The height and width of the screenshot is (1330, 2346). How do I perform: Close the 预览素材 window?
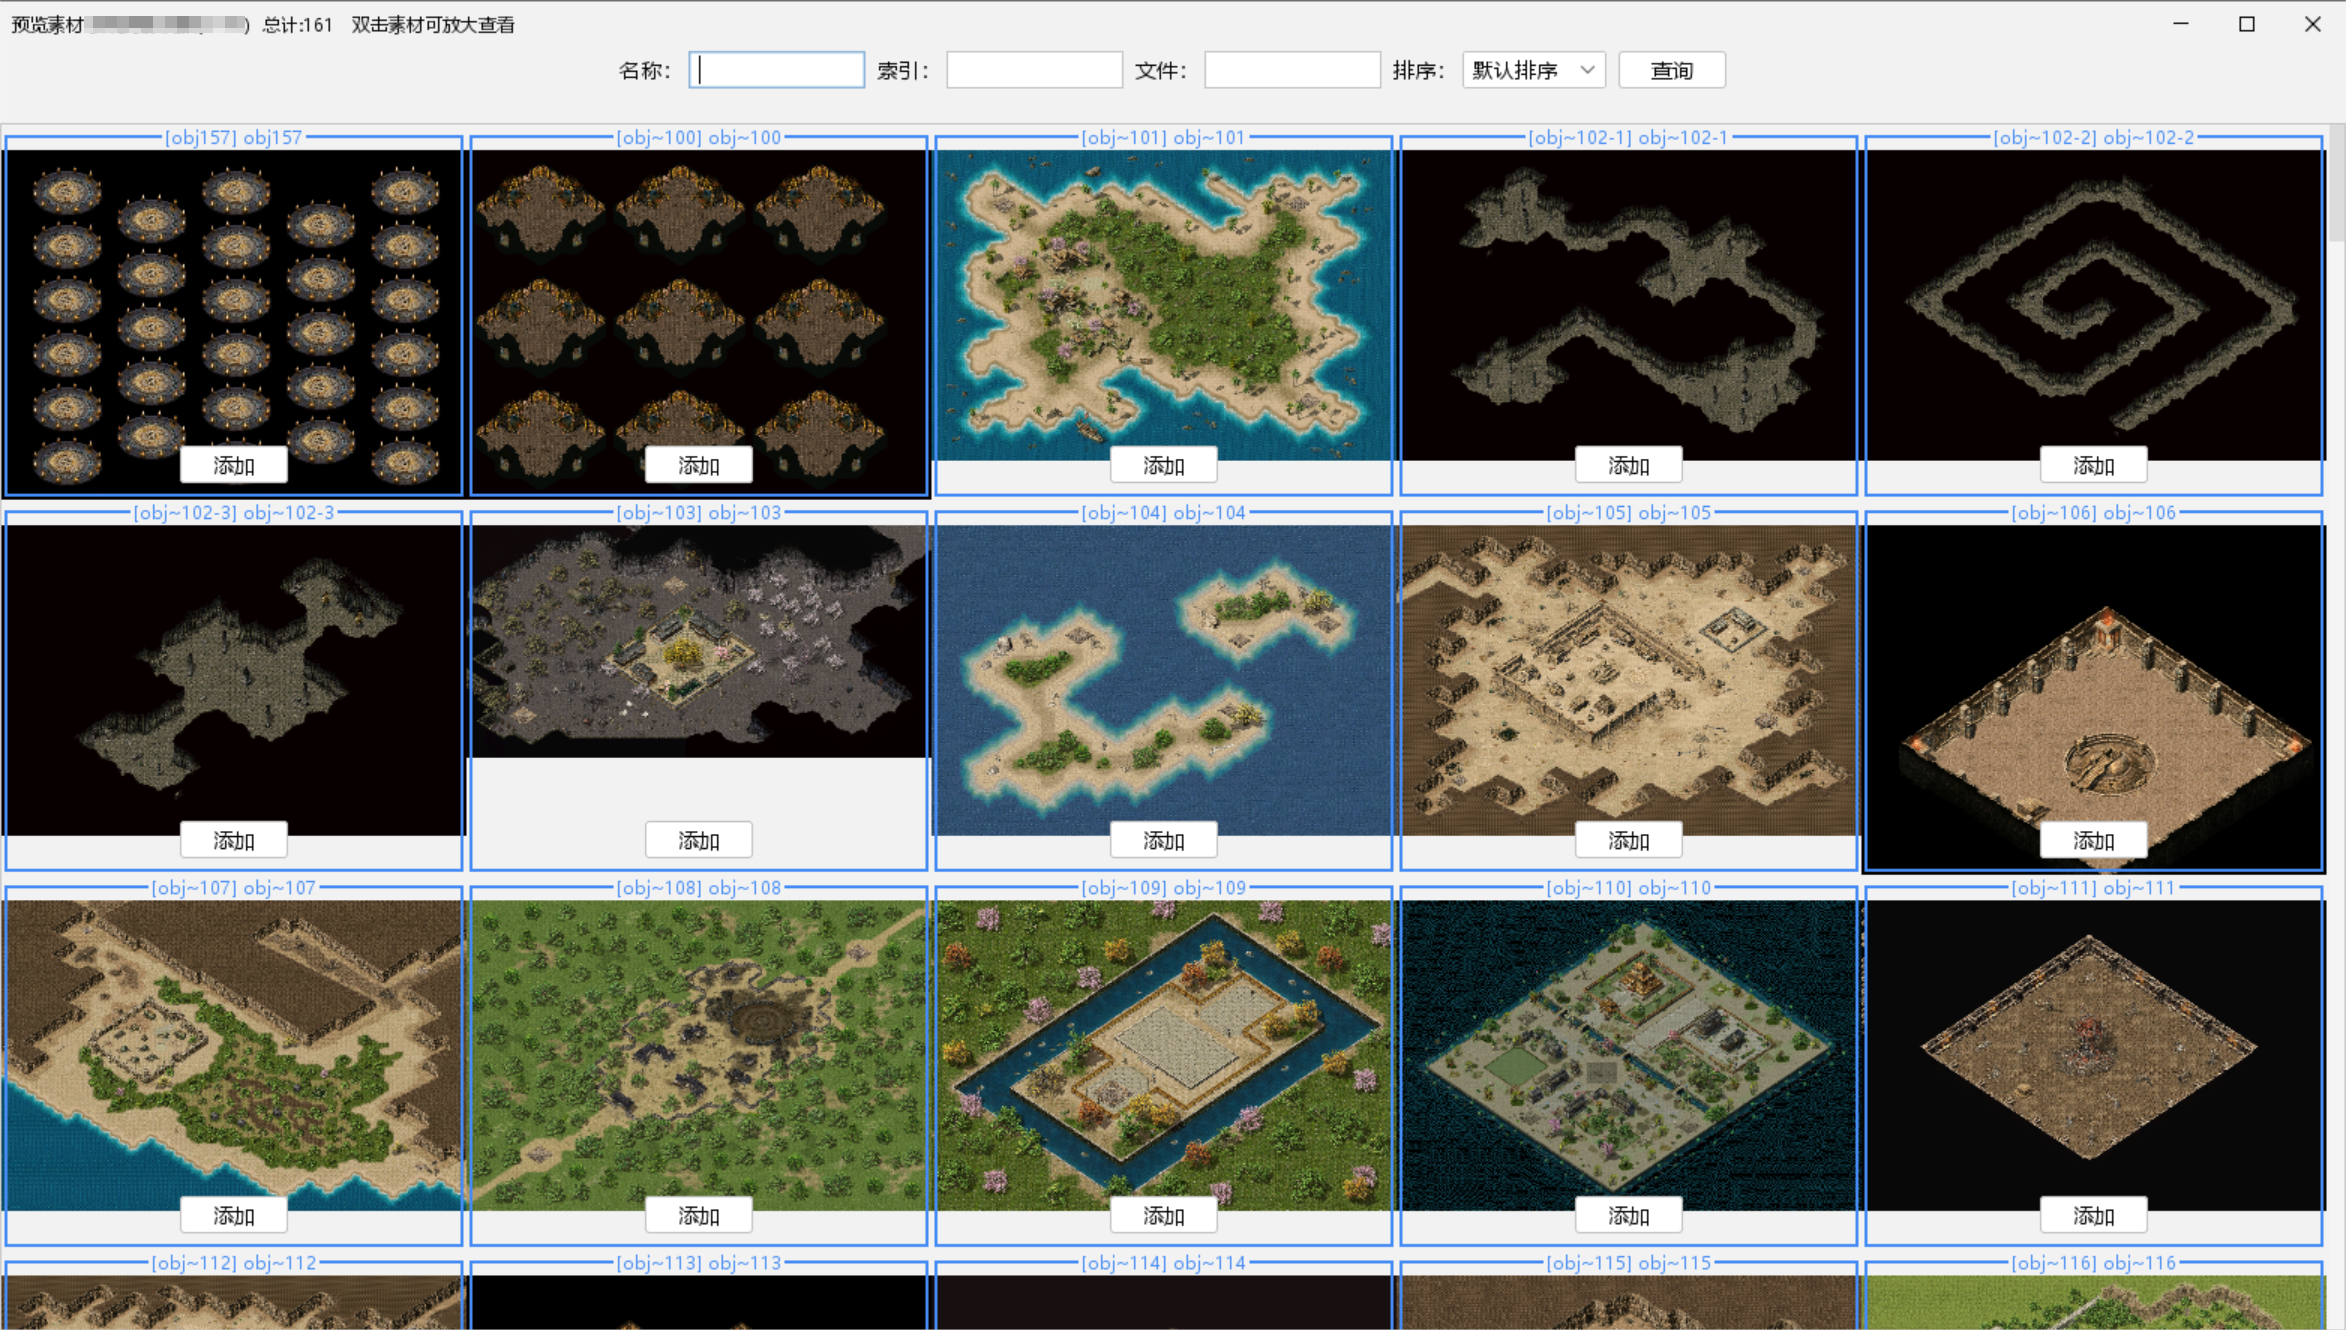click(x=2312, y=24)
